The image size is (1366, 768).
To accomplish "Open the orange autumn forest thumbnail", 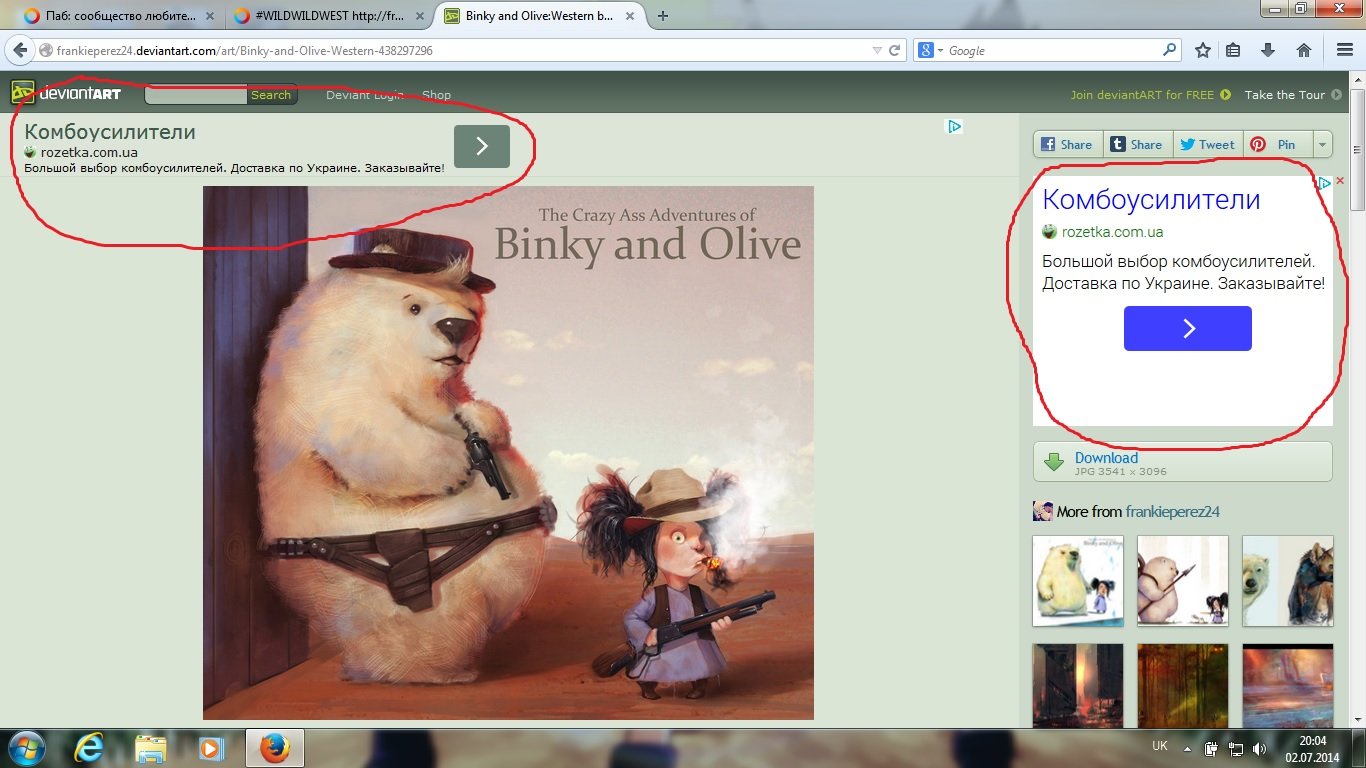I will (x=1183, y=686).
